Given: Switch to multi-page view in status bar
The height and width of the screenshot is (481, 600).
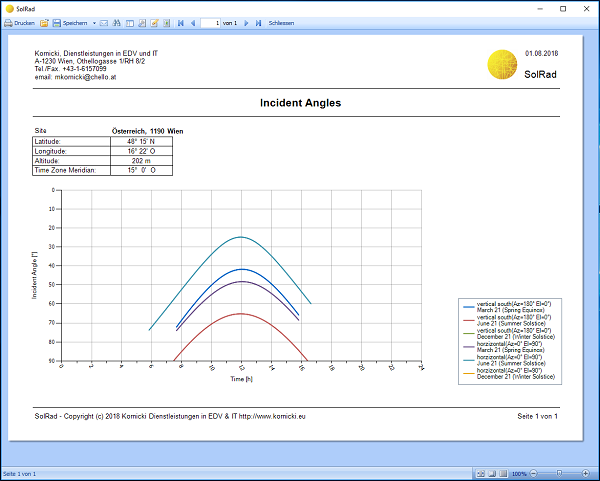Looking at the screenshot, I should [x=482, y=473].
